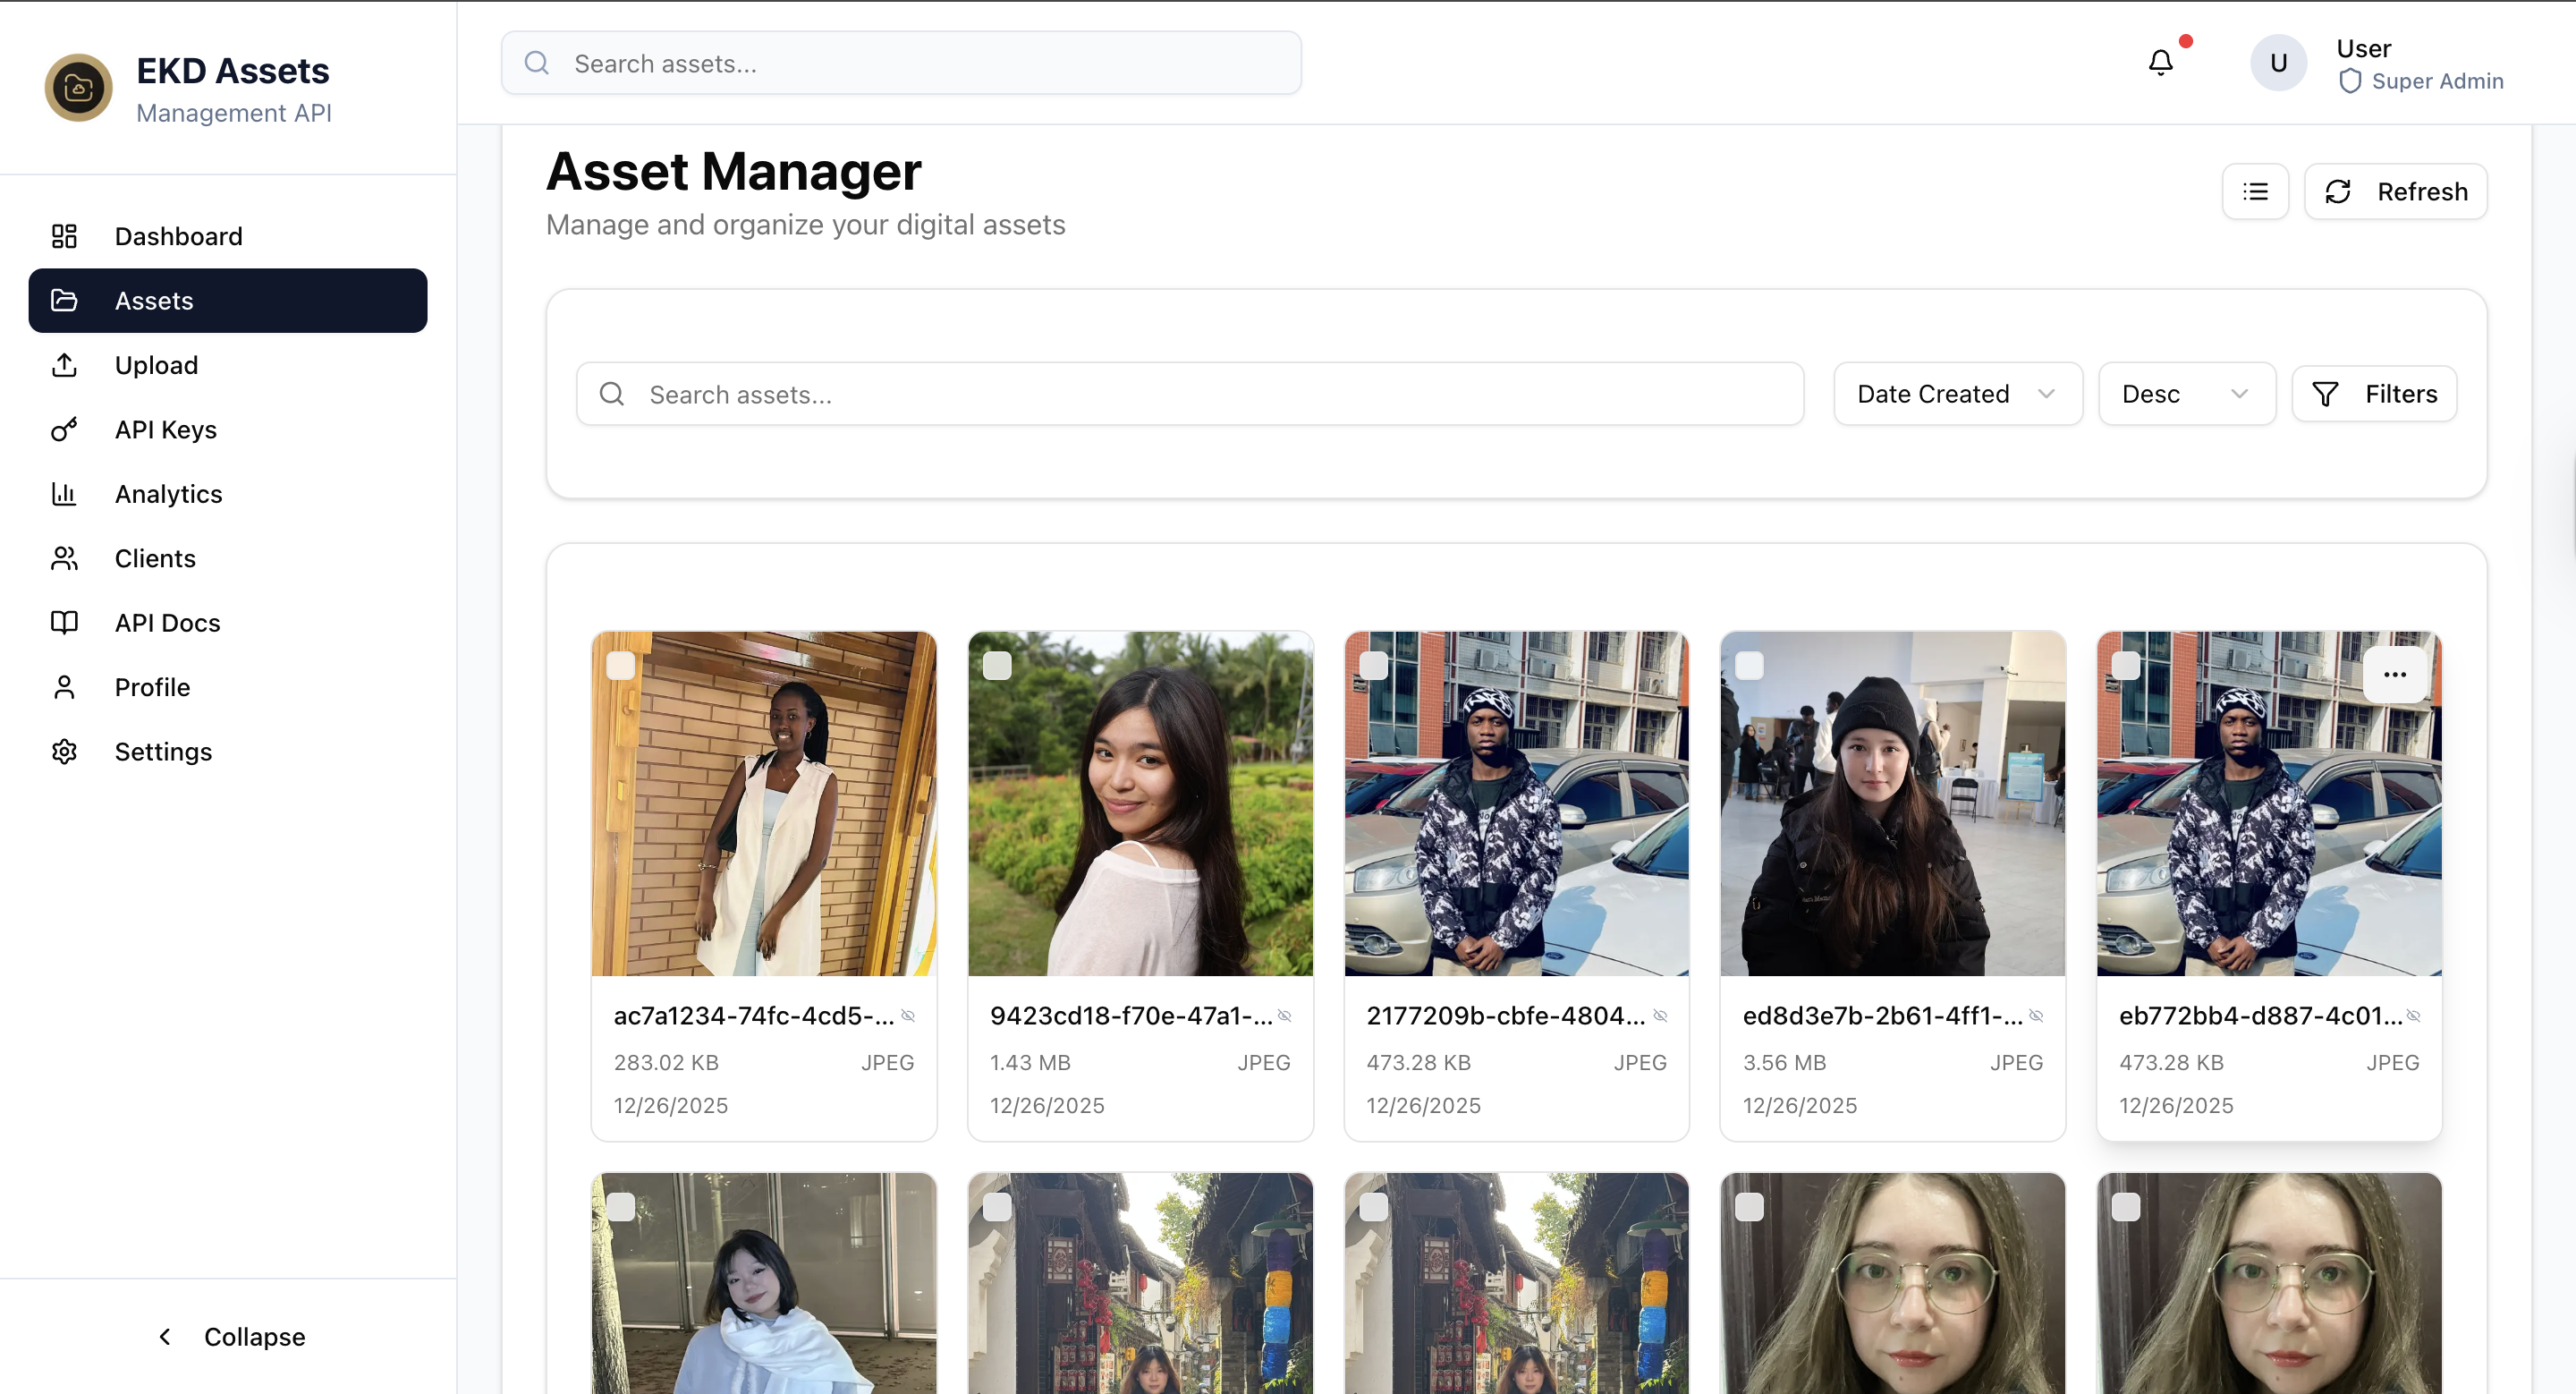This screenshot has height=1394, width=2576.
Task: Click the Assets folder icon in sidebar
Action: [64, 300]
